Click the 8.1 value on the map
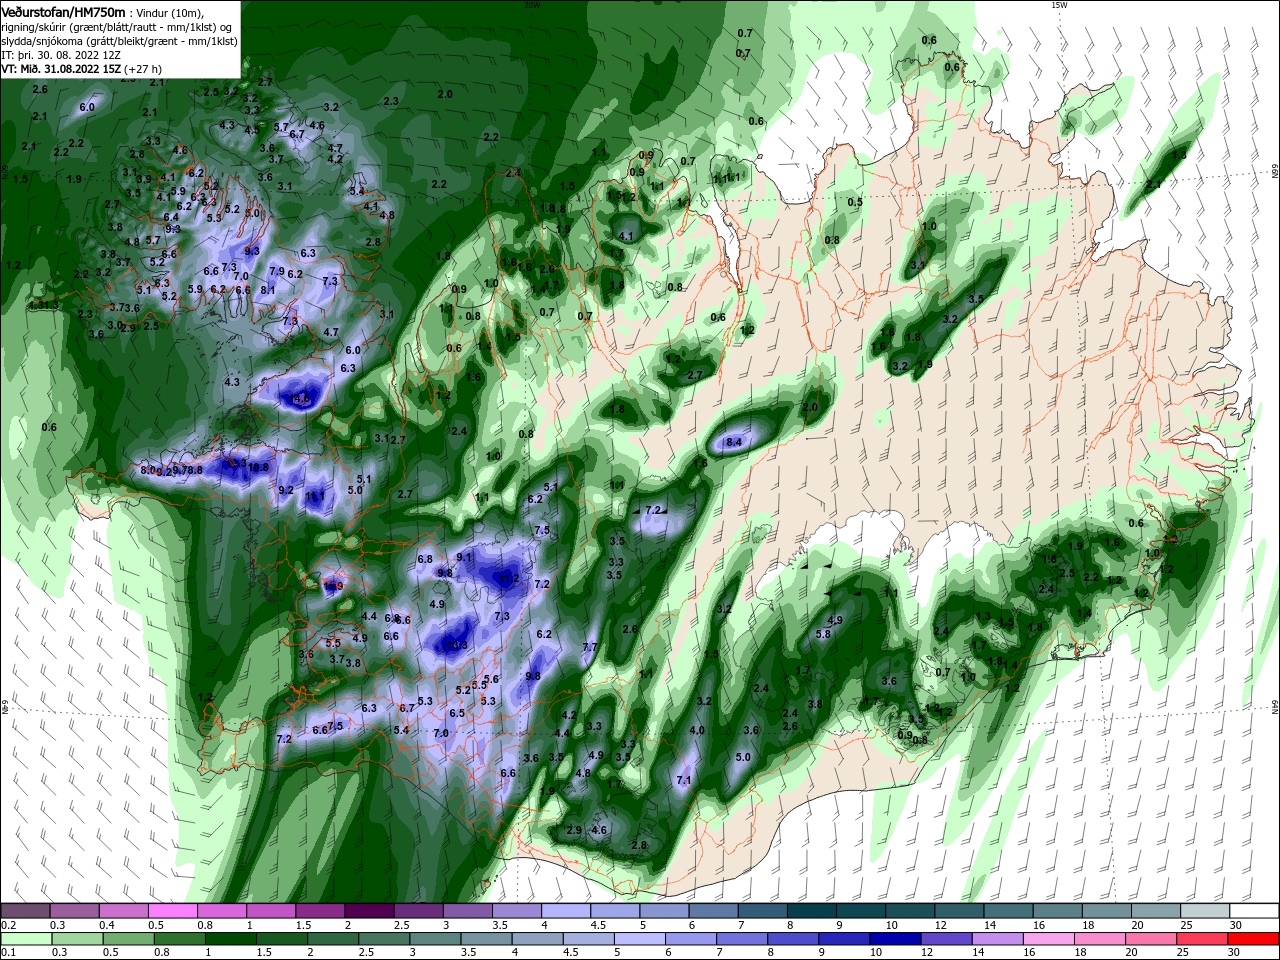The image size is (1280, 960). 268,290
